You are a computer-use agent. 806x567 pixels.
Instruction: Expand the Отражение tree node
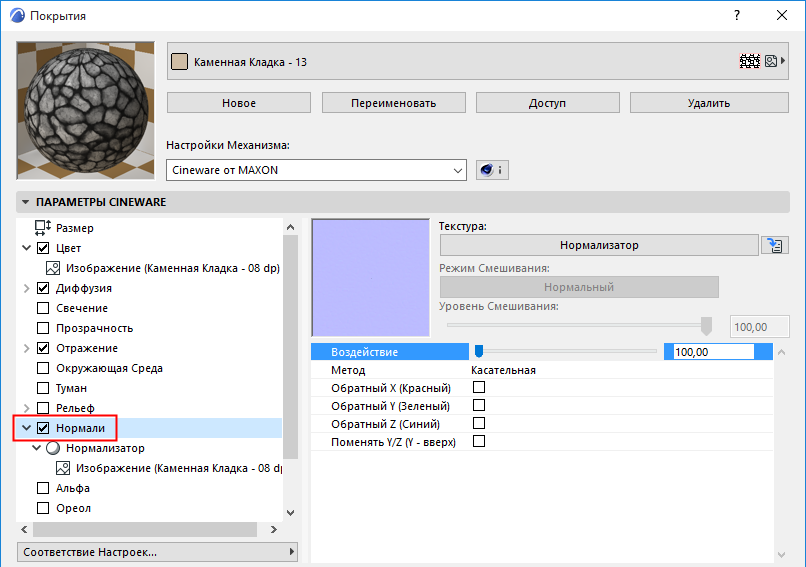(x=27, y=348)
